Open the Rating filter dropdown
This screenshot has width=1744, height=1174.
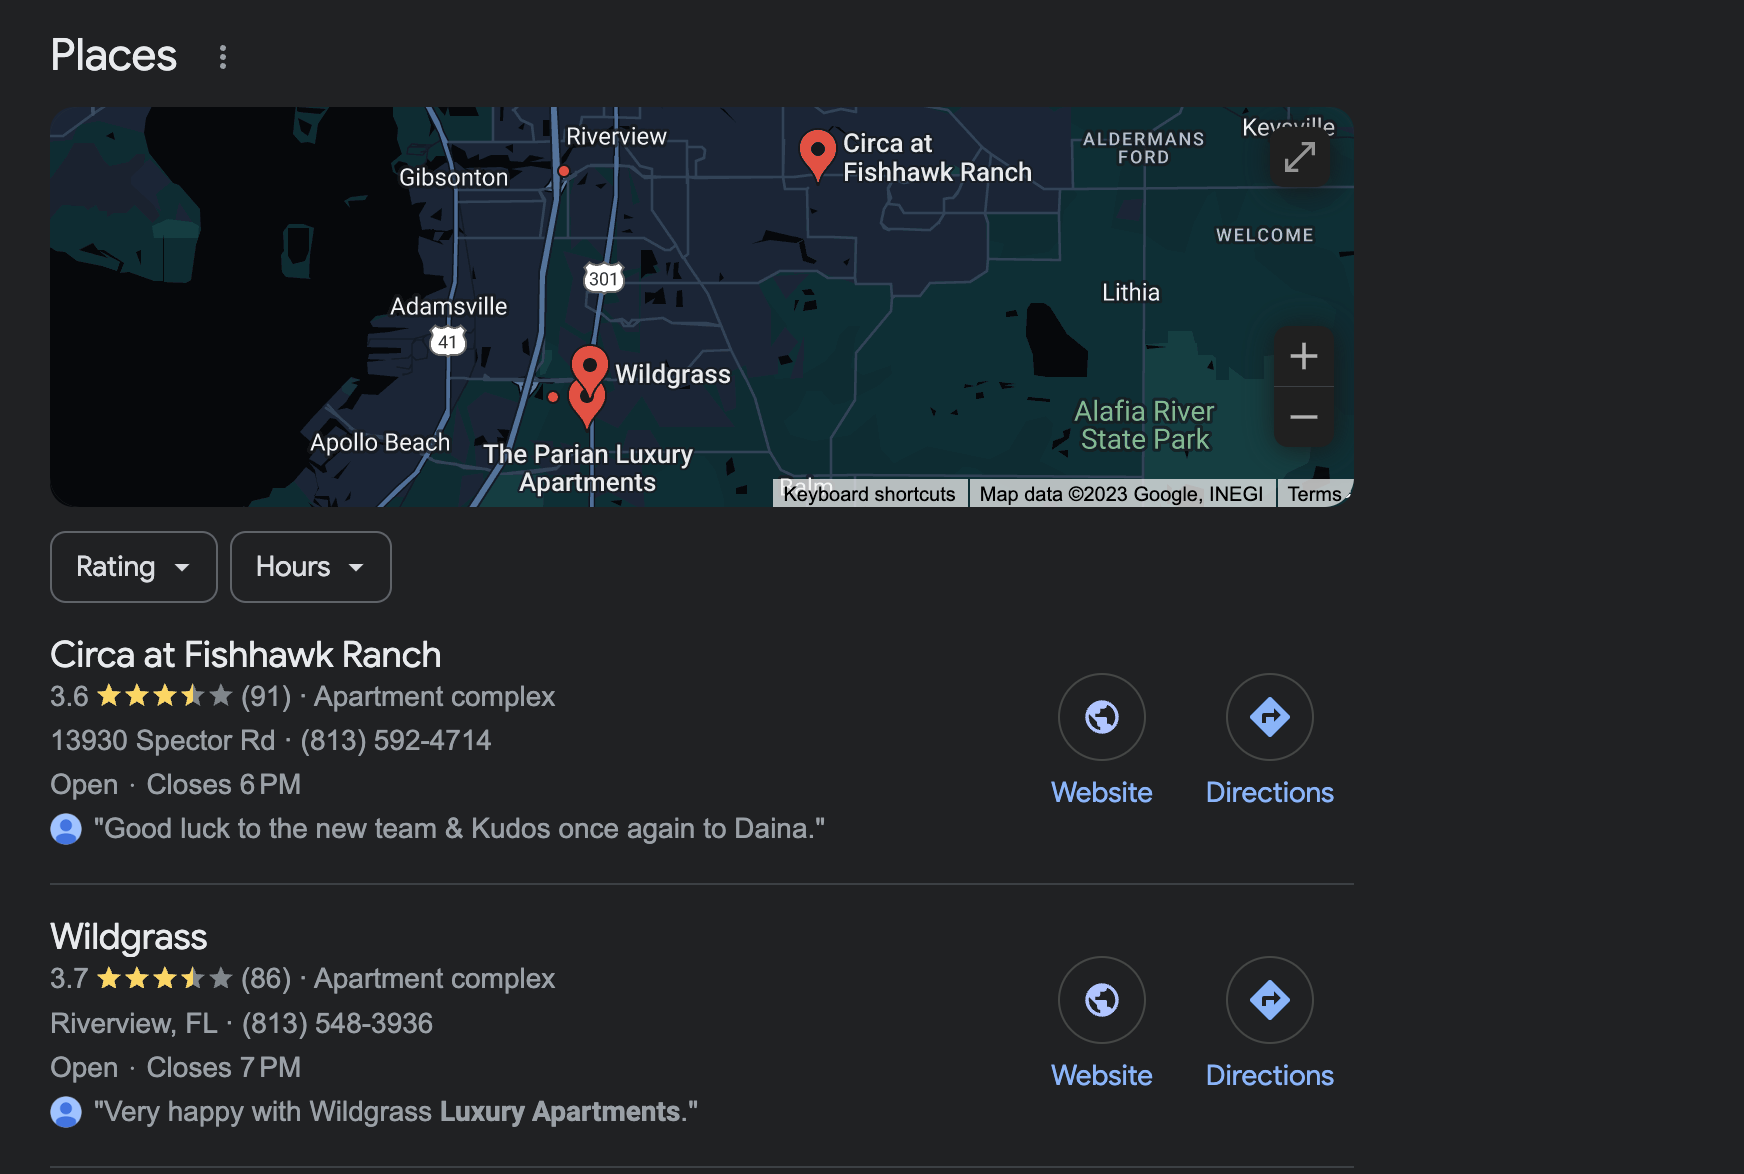click(134, 567)
